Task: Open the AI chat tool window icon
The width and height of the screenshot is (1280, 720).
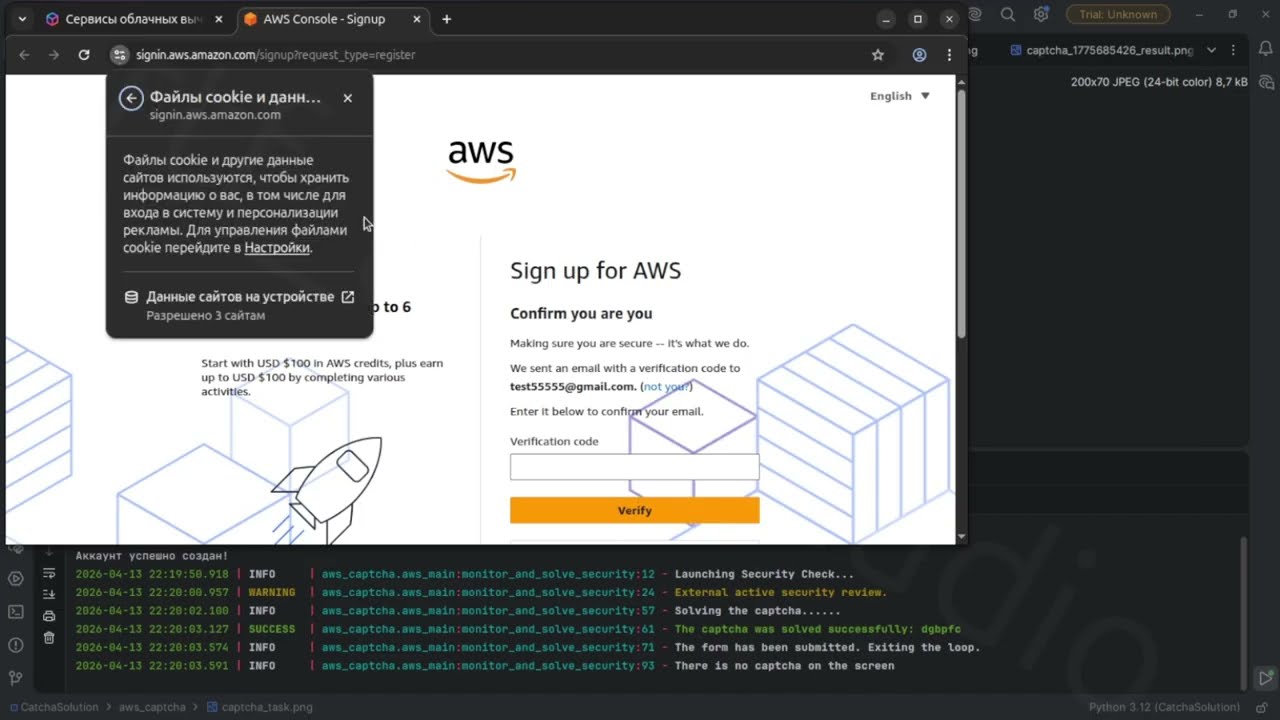Action: [x=1267, y=82]
